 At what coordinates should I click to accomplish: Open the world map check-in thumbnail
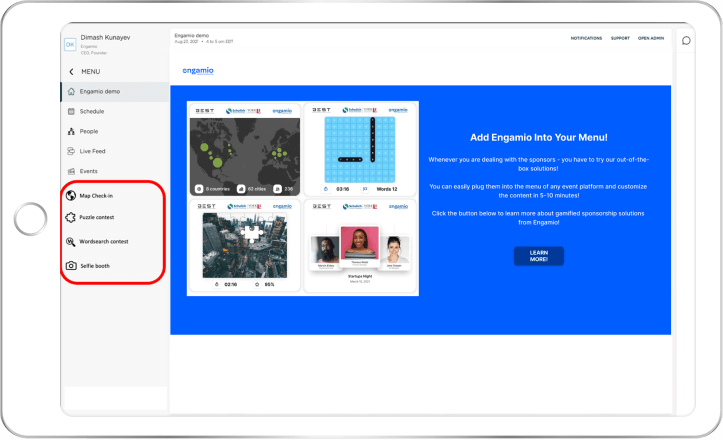coord(244,149)
